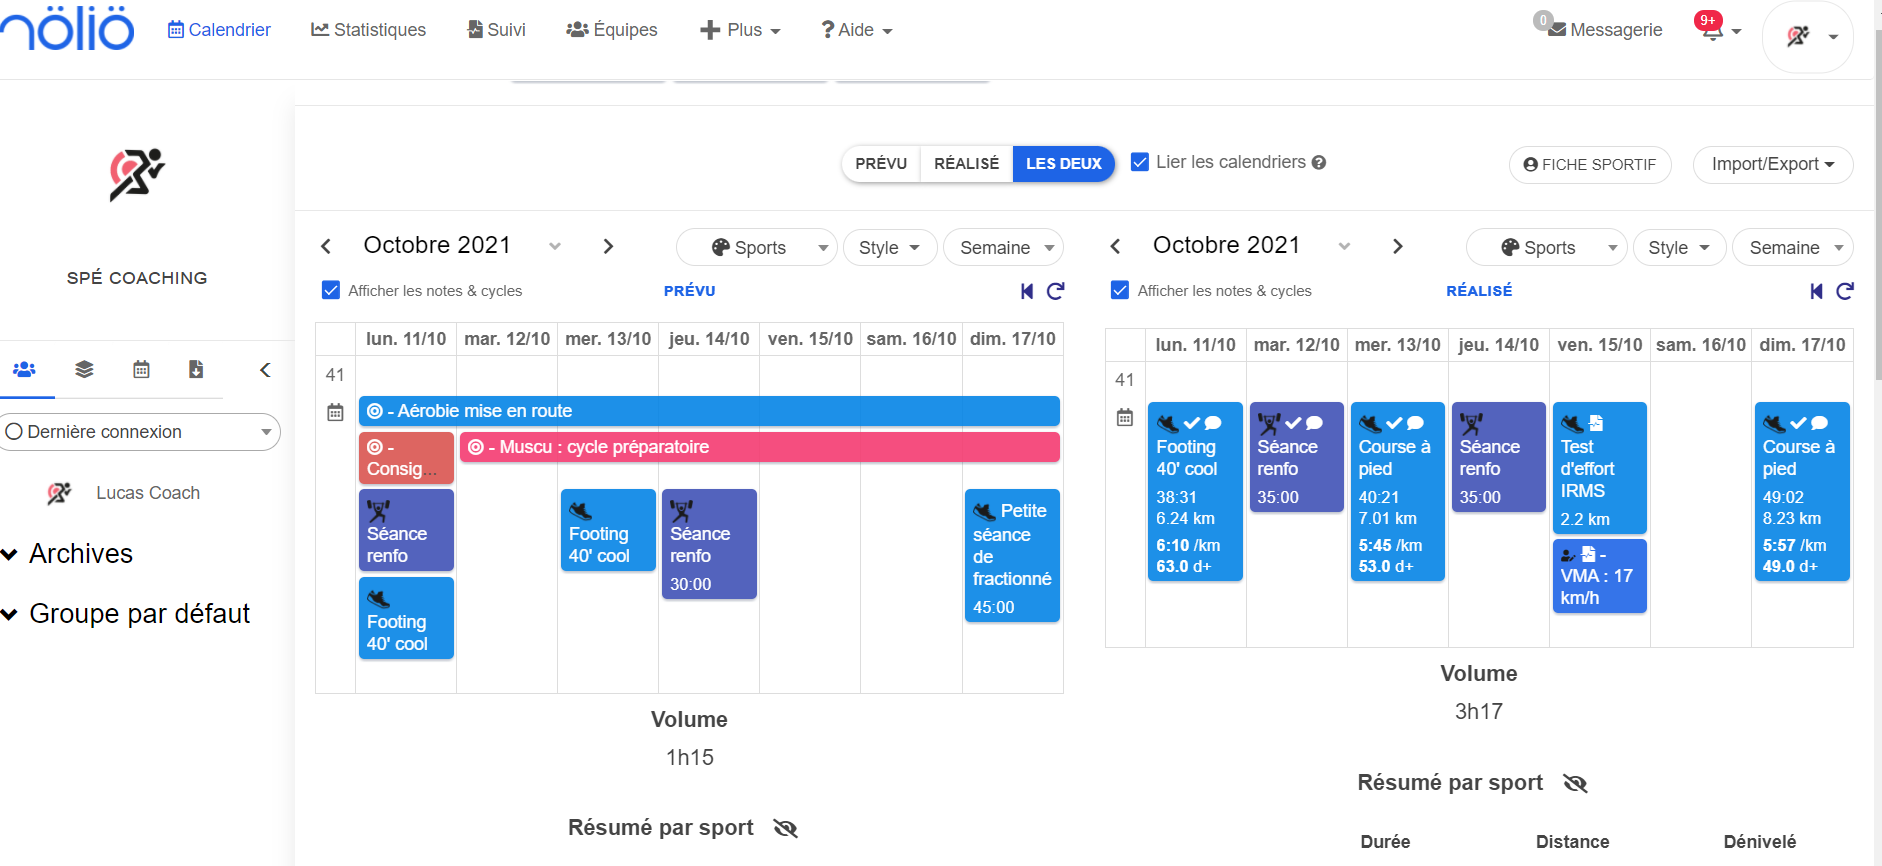The width and height of the screenshot is (1882, 866).
Task: Open the Import/Export button
Action: (1772, 164)
